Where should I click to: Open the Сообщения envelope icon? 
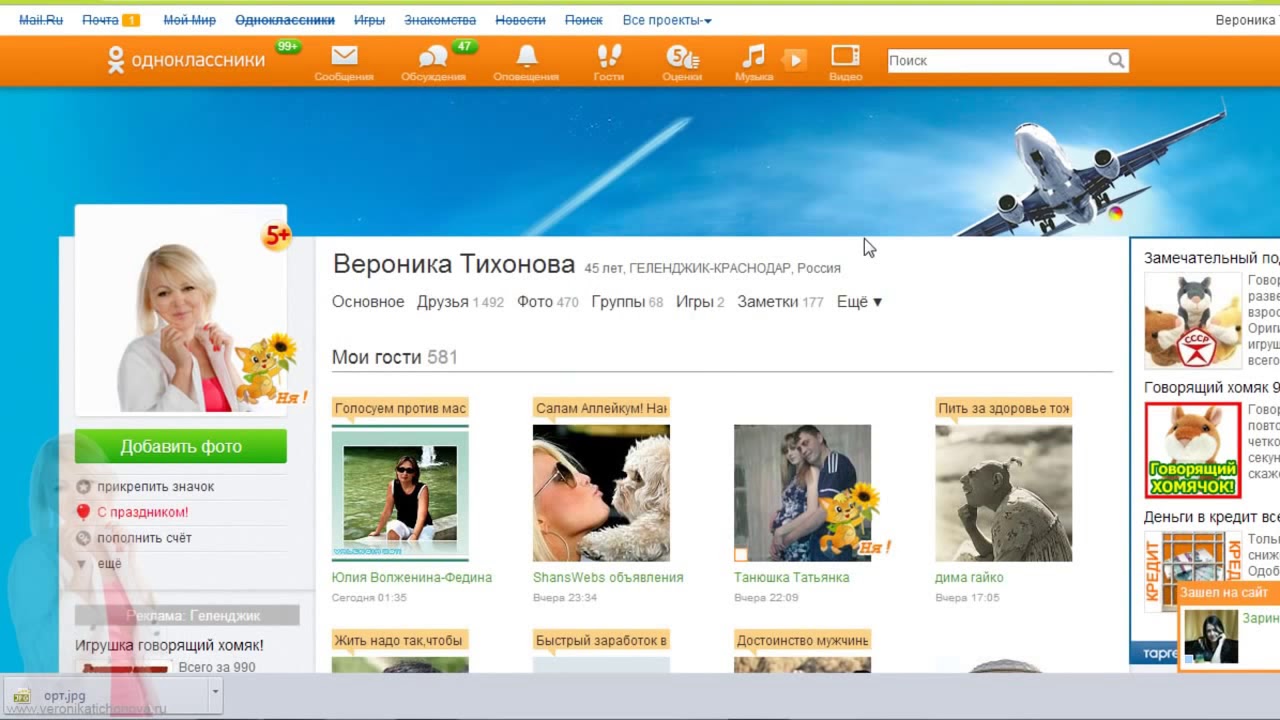pos(344,62)
